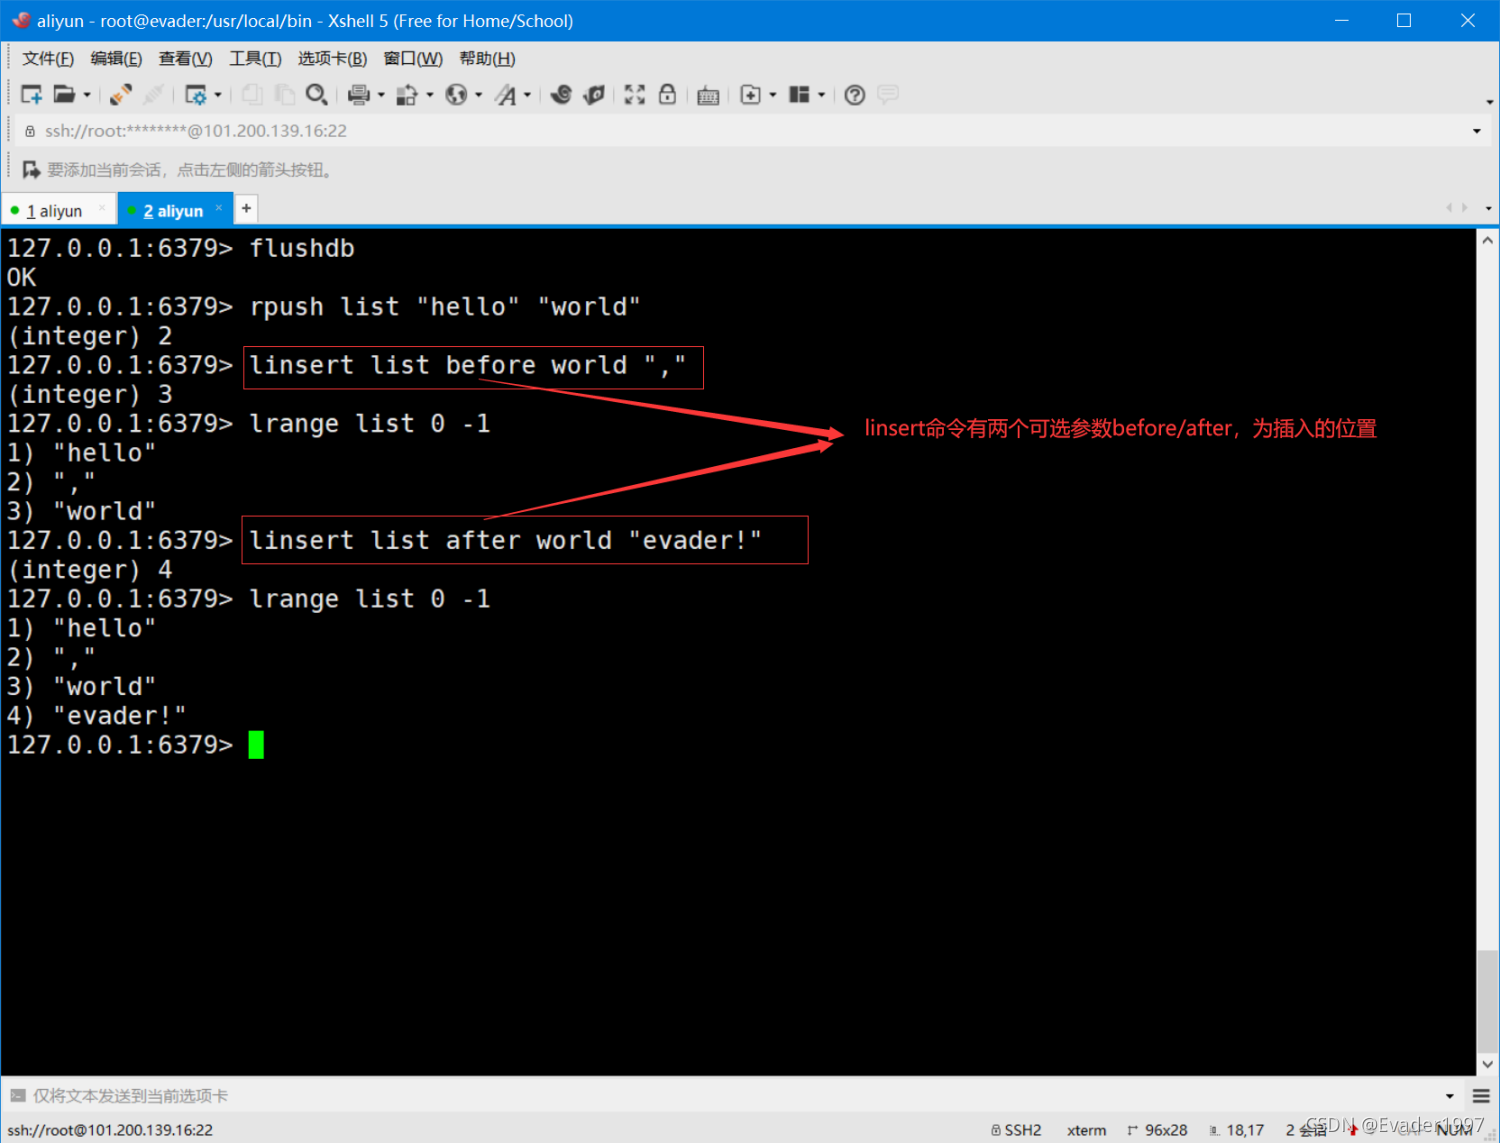
Task: Click the 96x28 terminal size indicator
Action: click(x=1157, y=1130)
